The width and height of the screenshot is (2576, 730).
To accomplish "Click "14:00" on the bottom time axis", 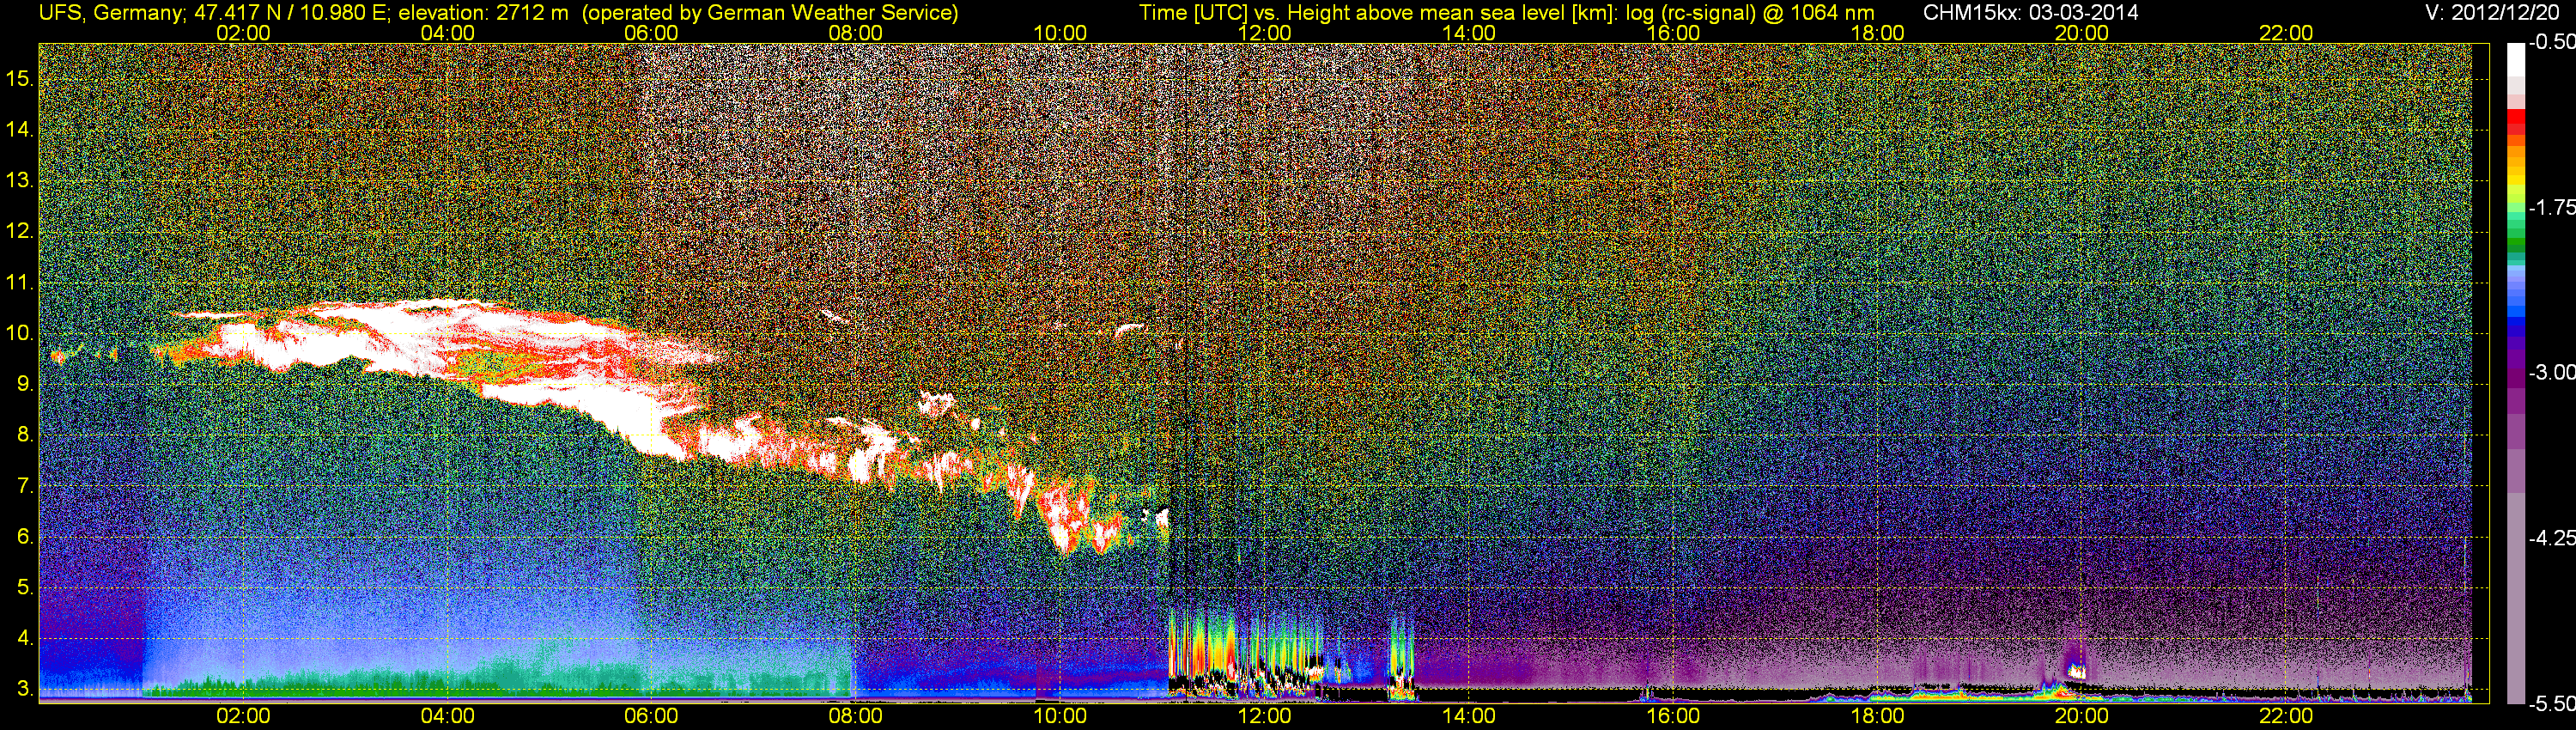I will [x=1469, y=716].
